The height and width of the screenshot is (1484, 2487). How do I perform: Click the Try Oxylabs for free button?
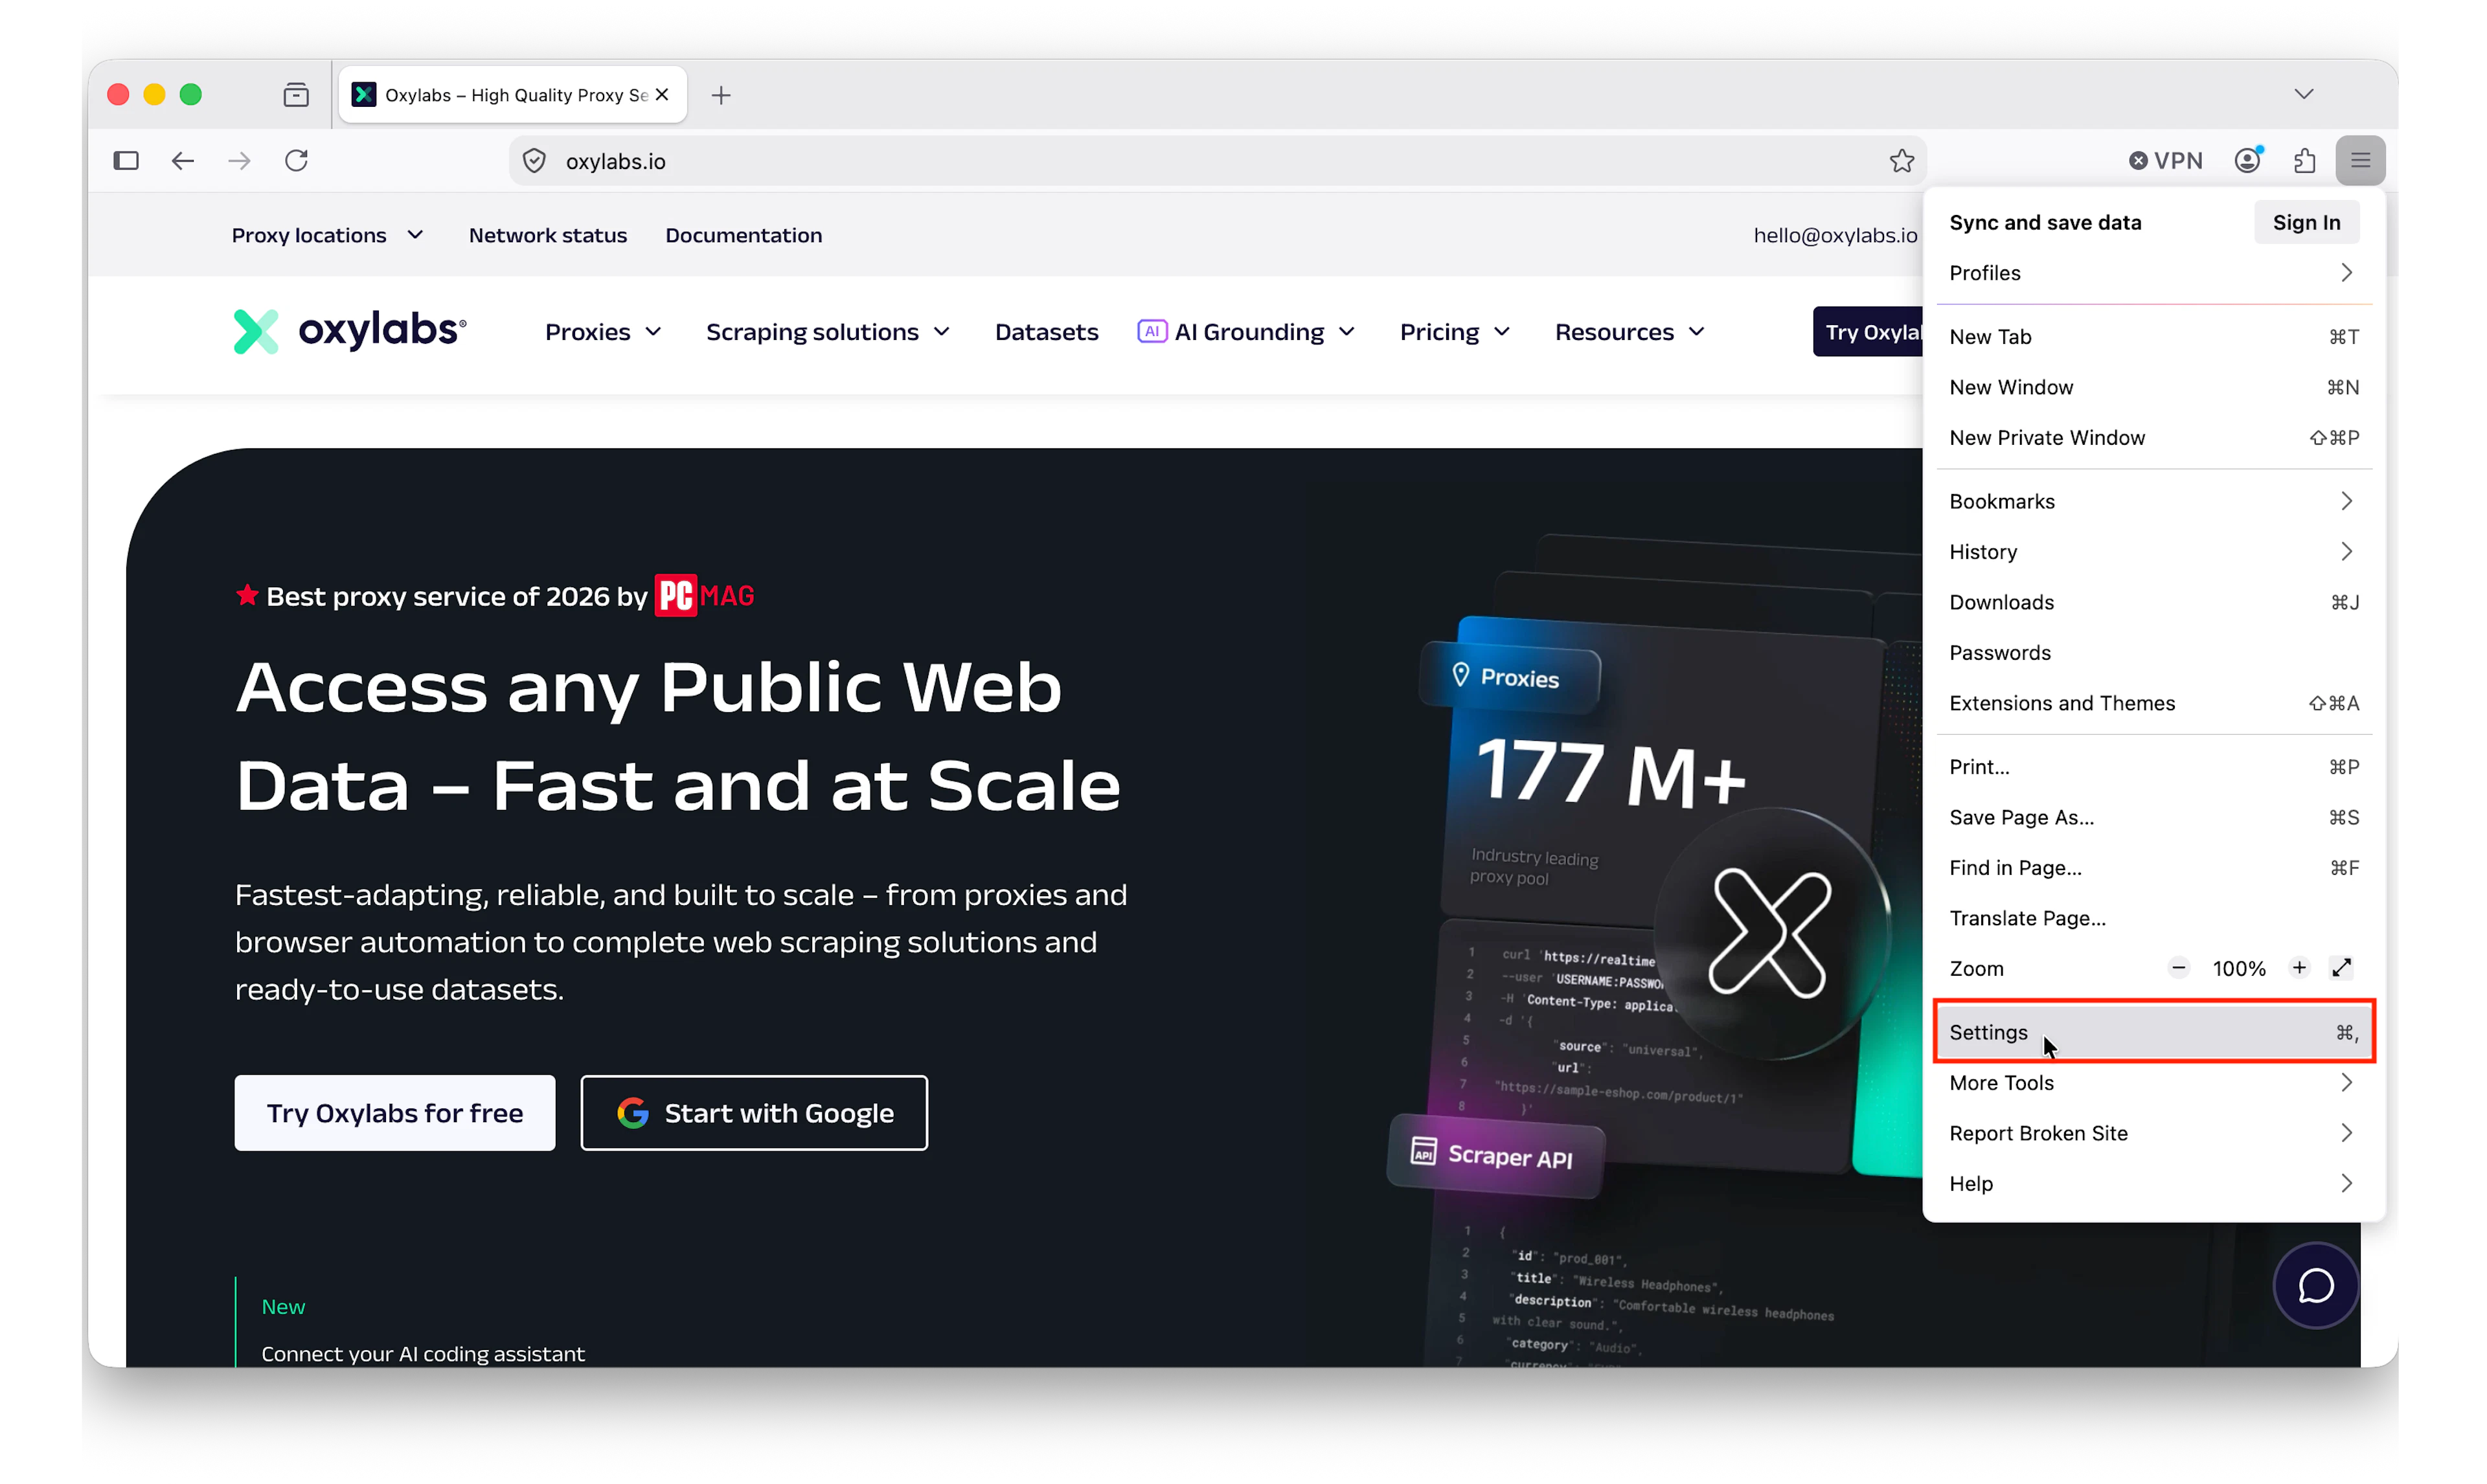click(x=394, y=1112)
